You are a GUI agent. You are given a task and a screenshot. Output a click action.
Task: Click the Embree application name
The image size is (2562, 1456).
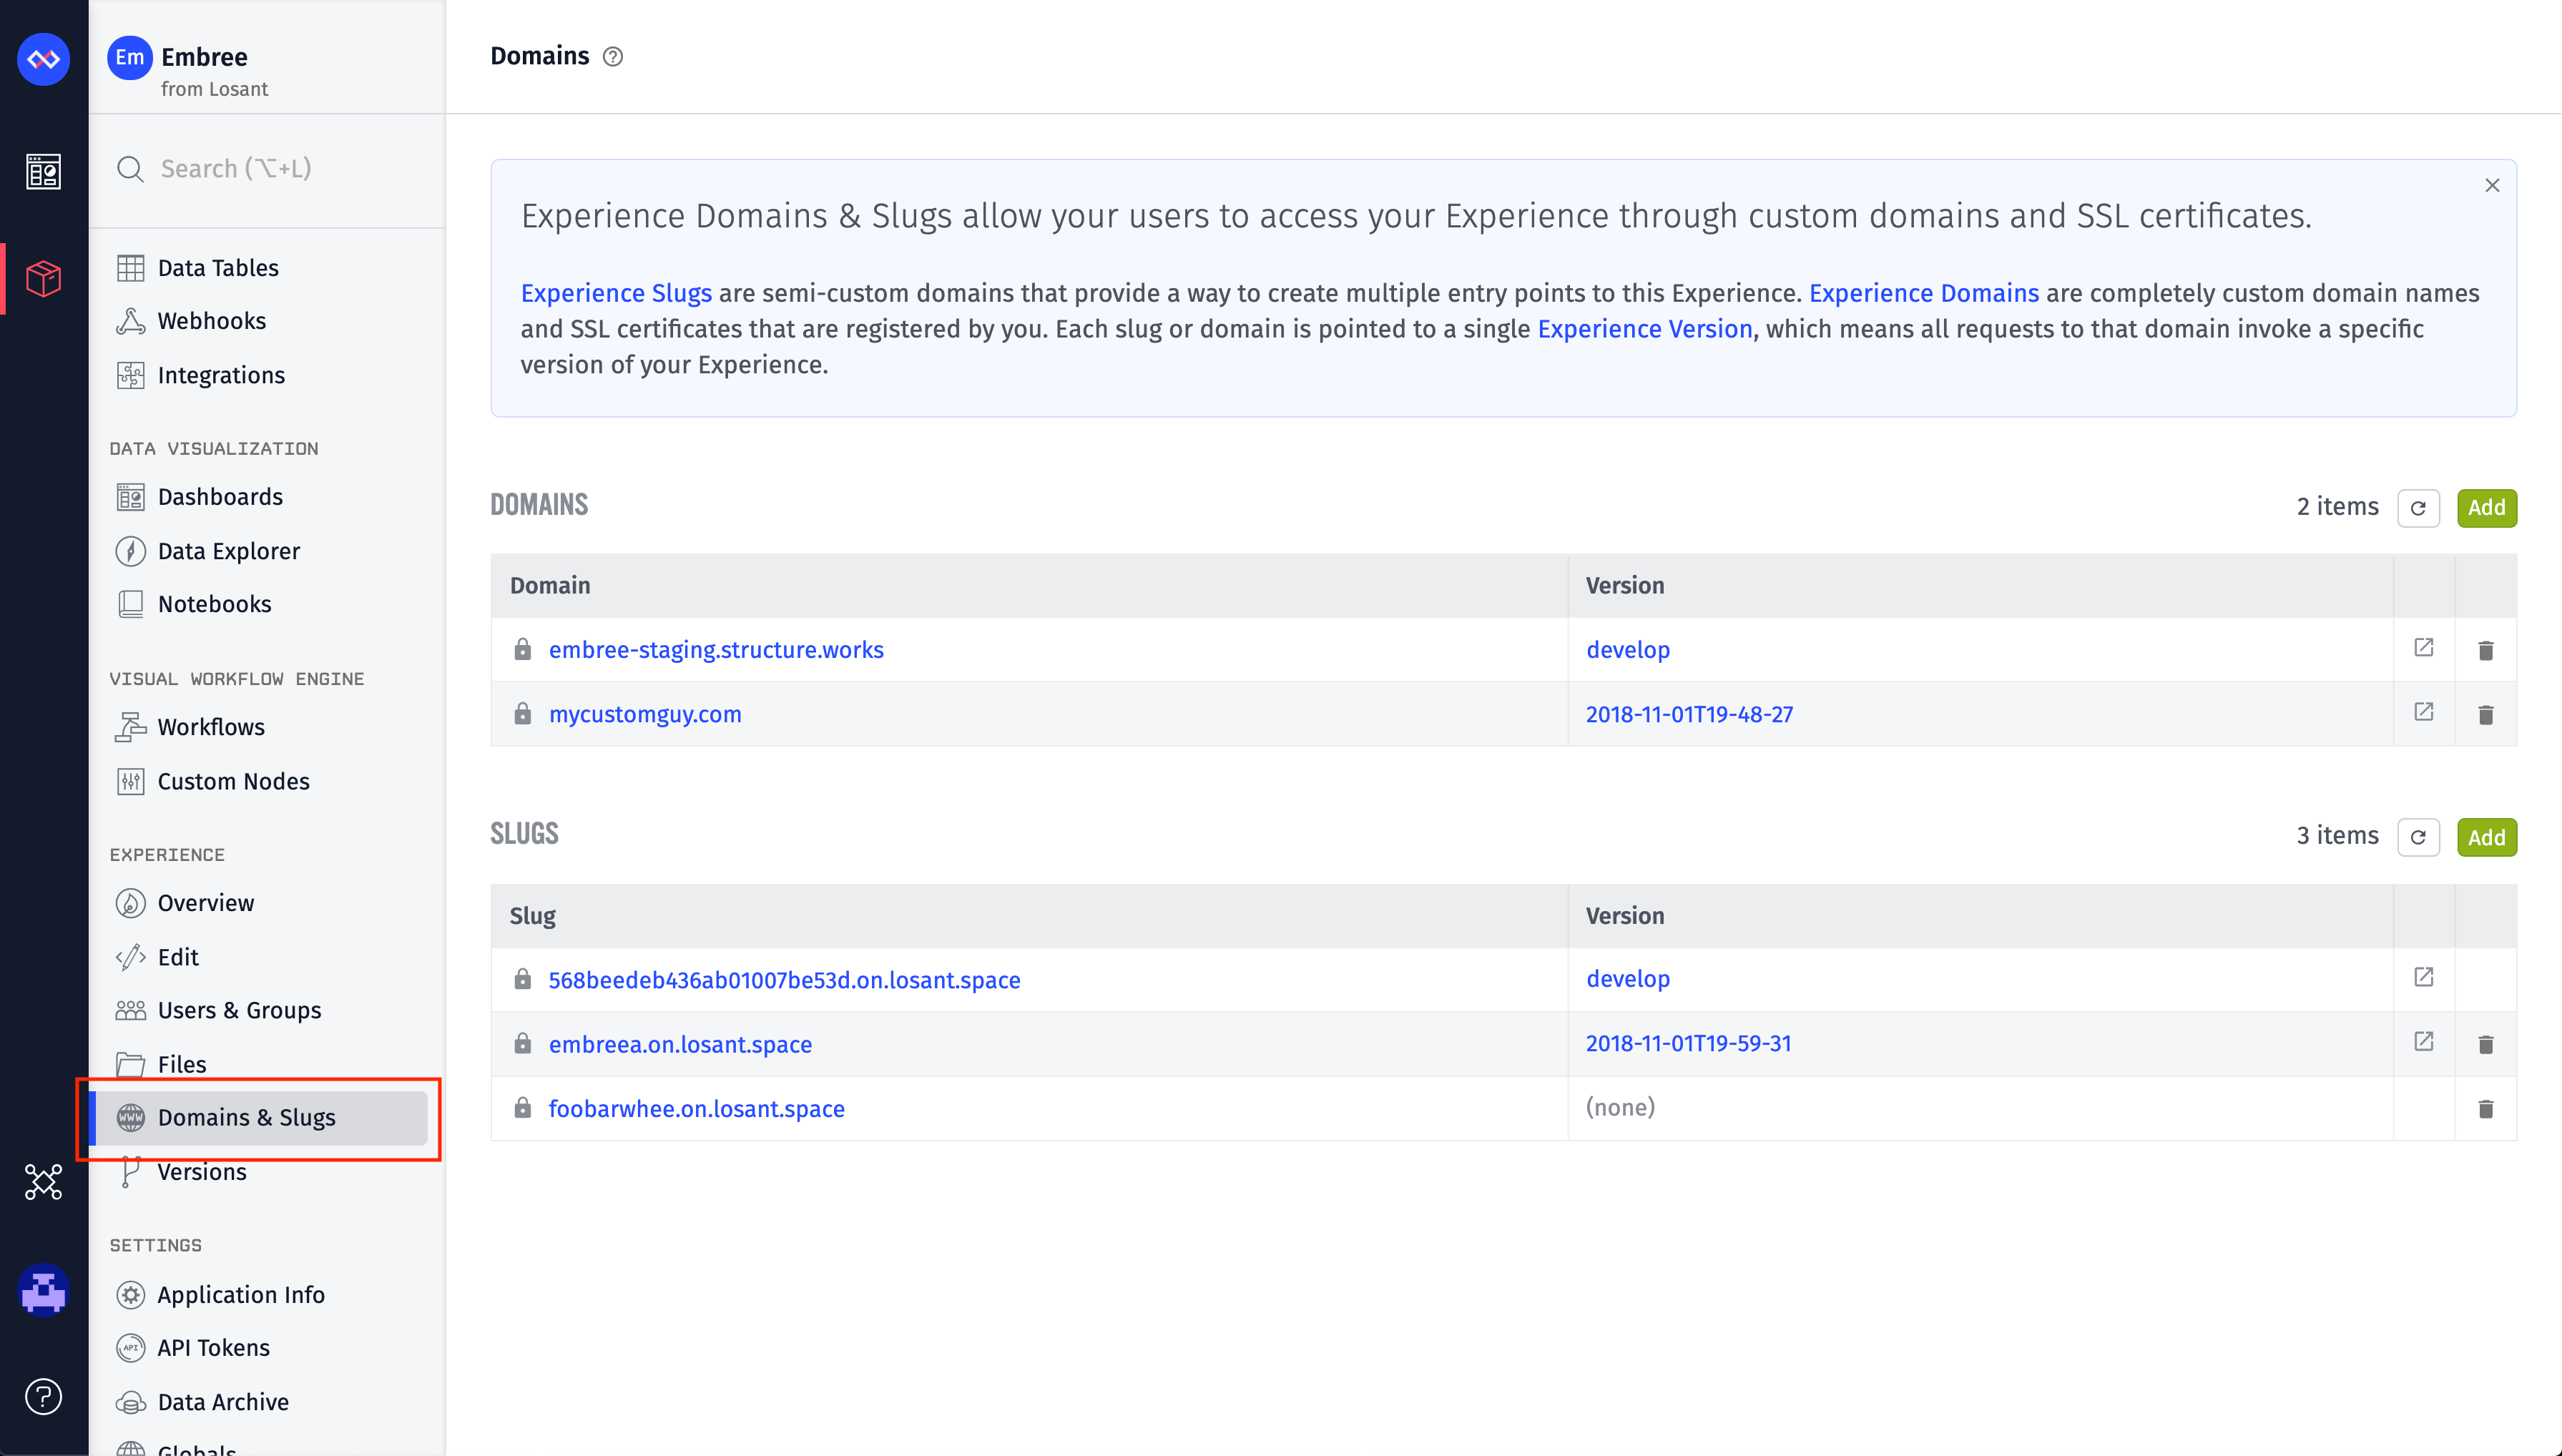(204, 57)
